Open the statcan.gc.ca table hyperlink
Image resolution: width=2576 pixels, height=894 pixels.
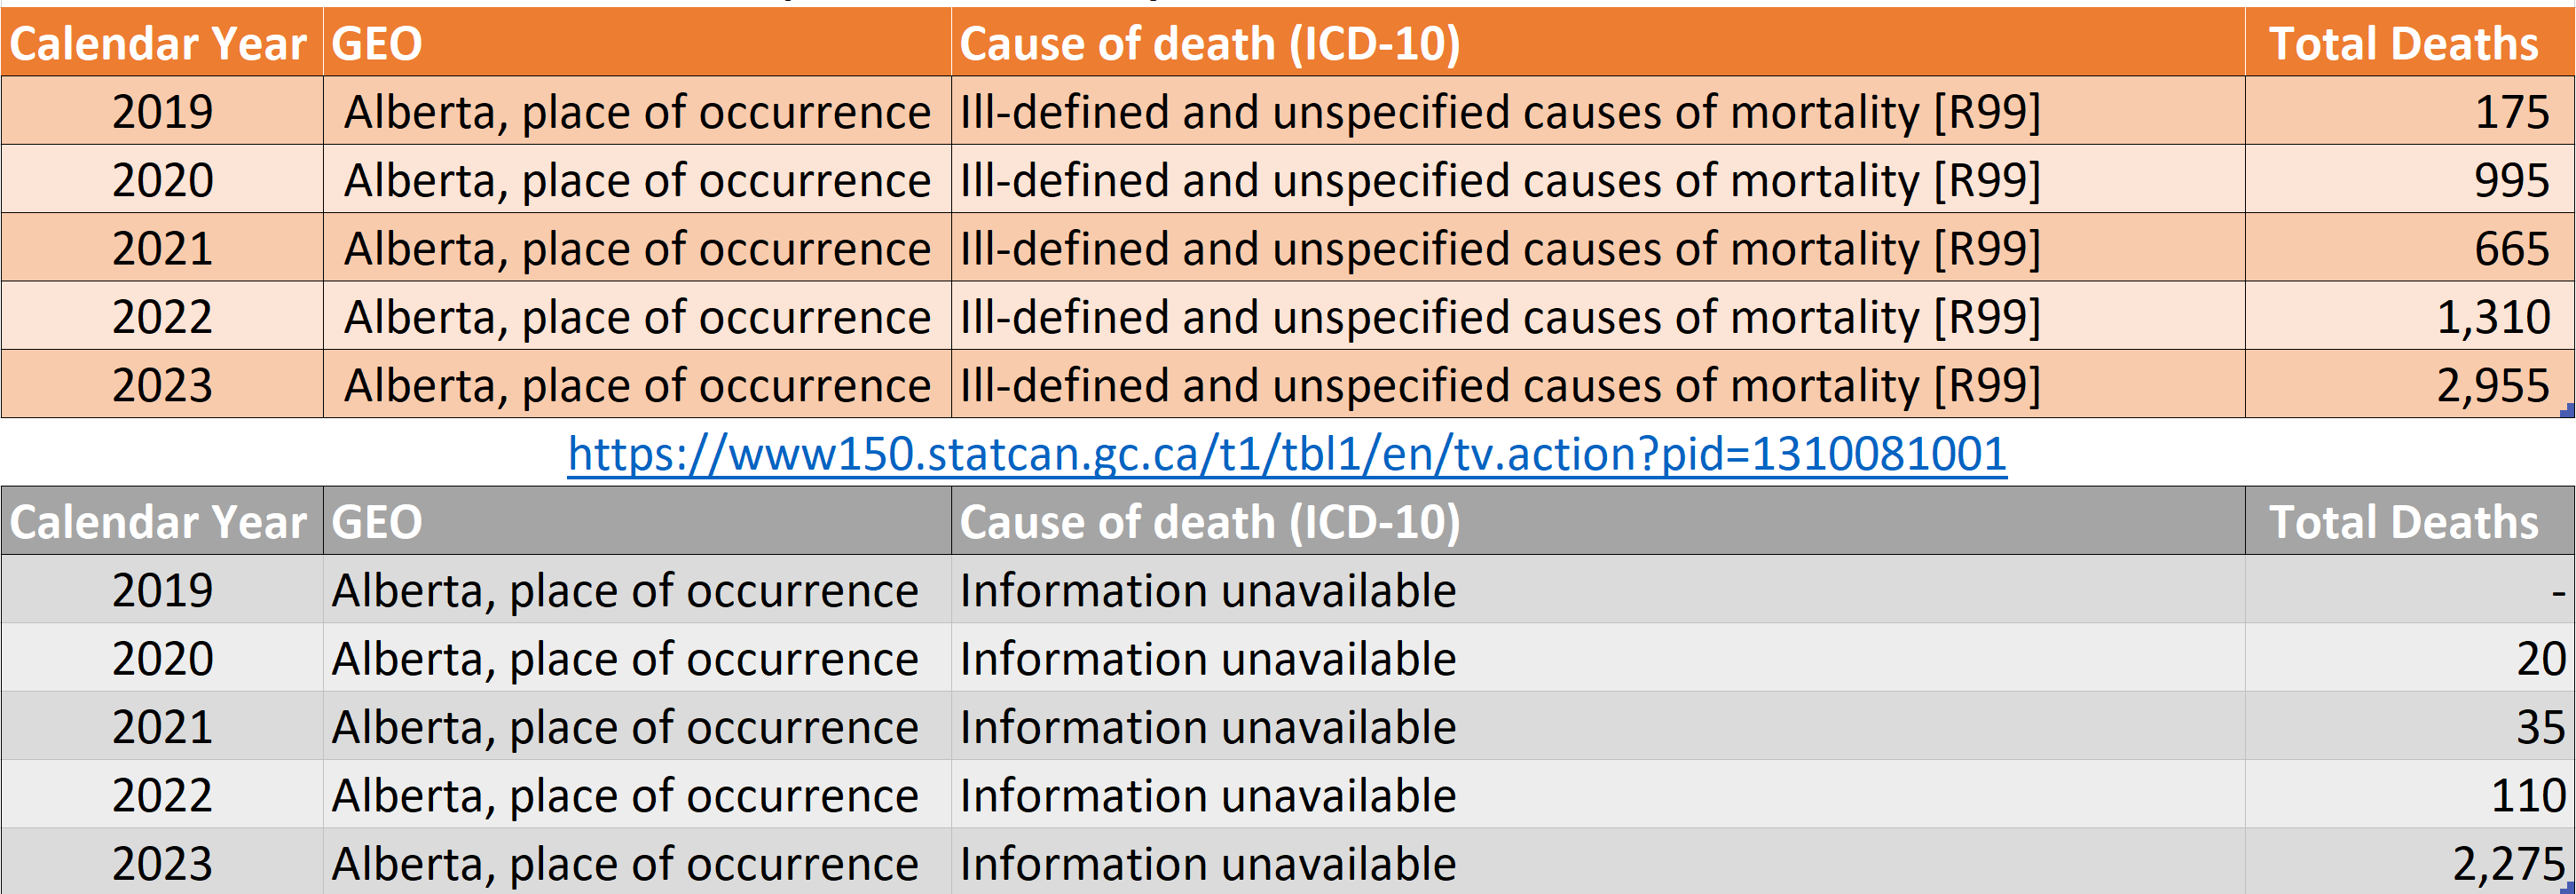pos(1287,454)
